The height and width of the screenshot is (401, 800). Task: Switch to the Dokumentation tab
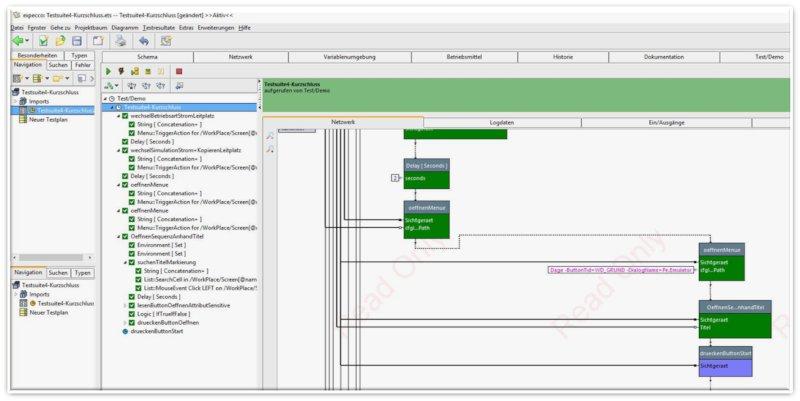[x=664, y=57]
